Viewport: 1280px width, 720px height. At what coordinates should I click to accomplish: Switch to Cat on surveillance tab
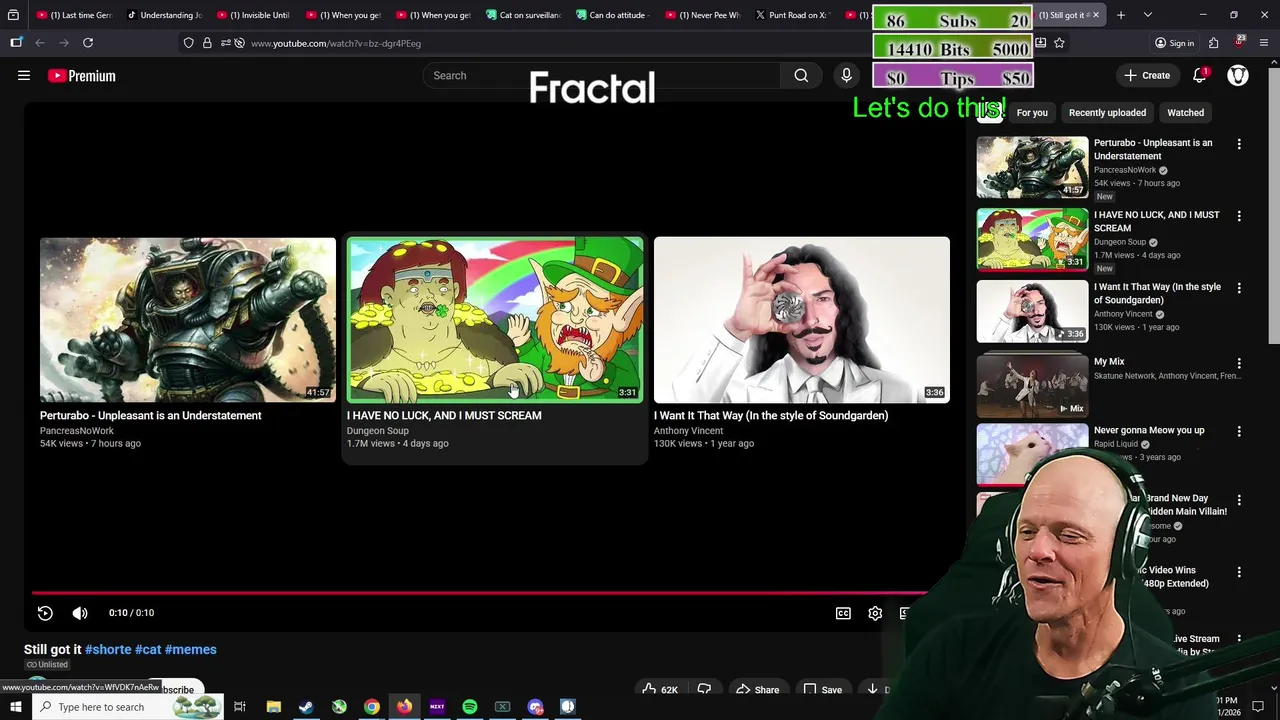click(x=523, y=15)
